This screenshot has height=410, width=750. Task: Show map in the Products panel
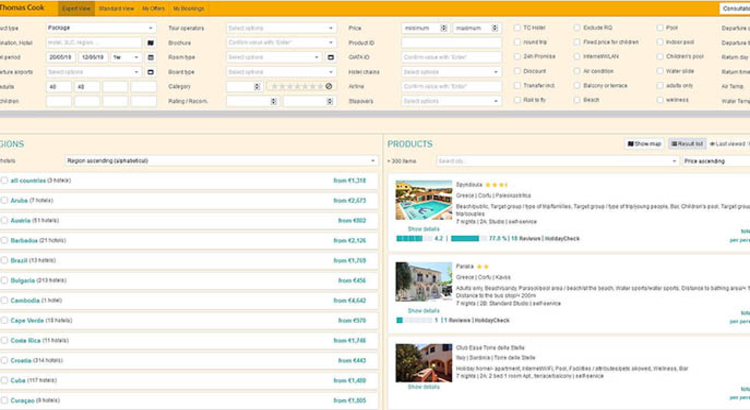(644, 144)
